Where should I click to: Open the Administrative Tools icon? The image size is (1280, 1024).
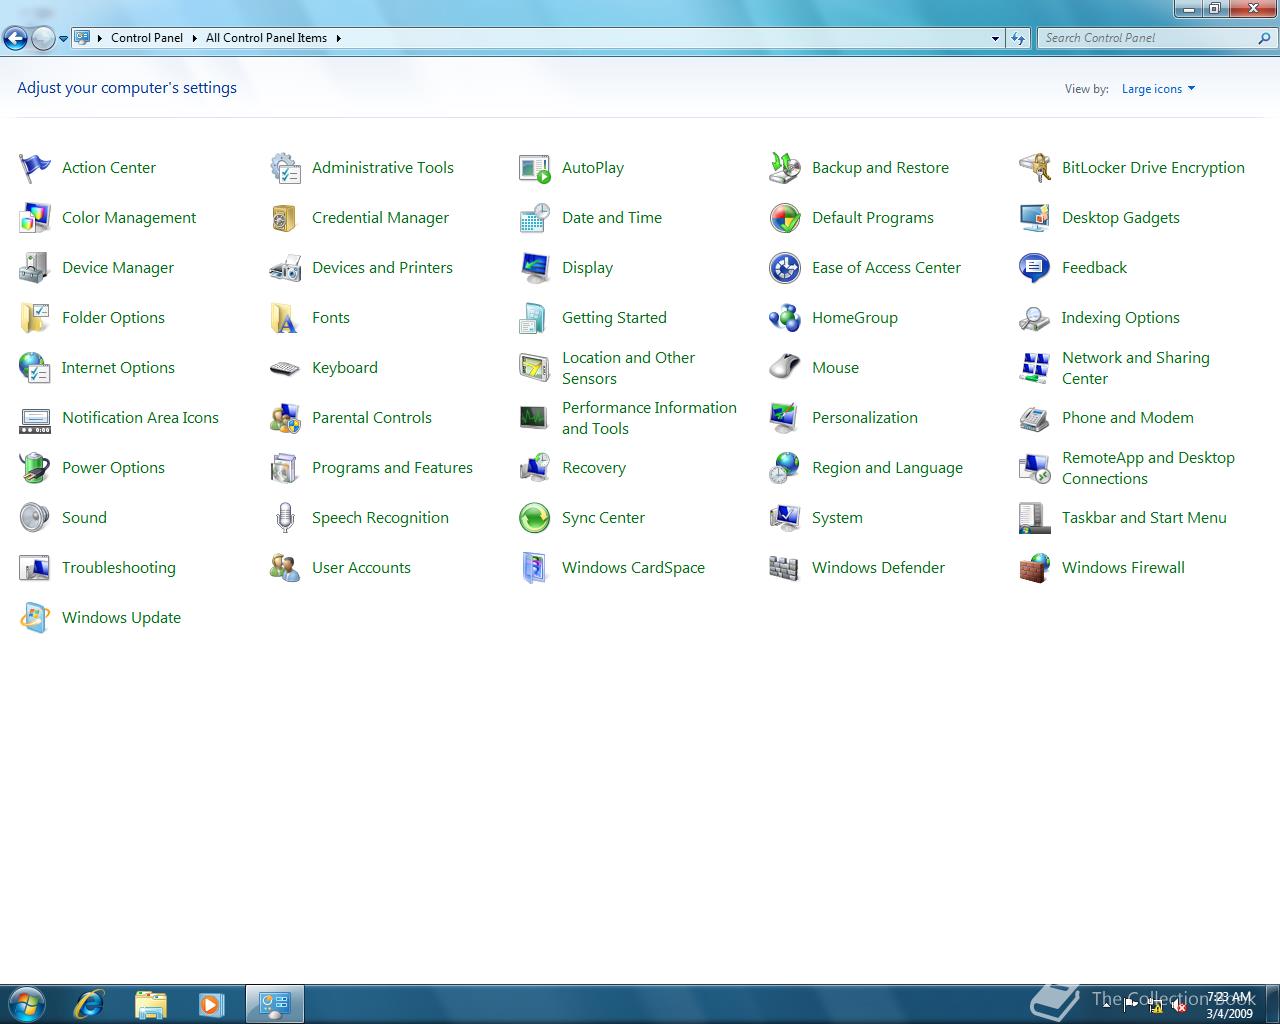tap(285, 168)
